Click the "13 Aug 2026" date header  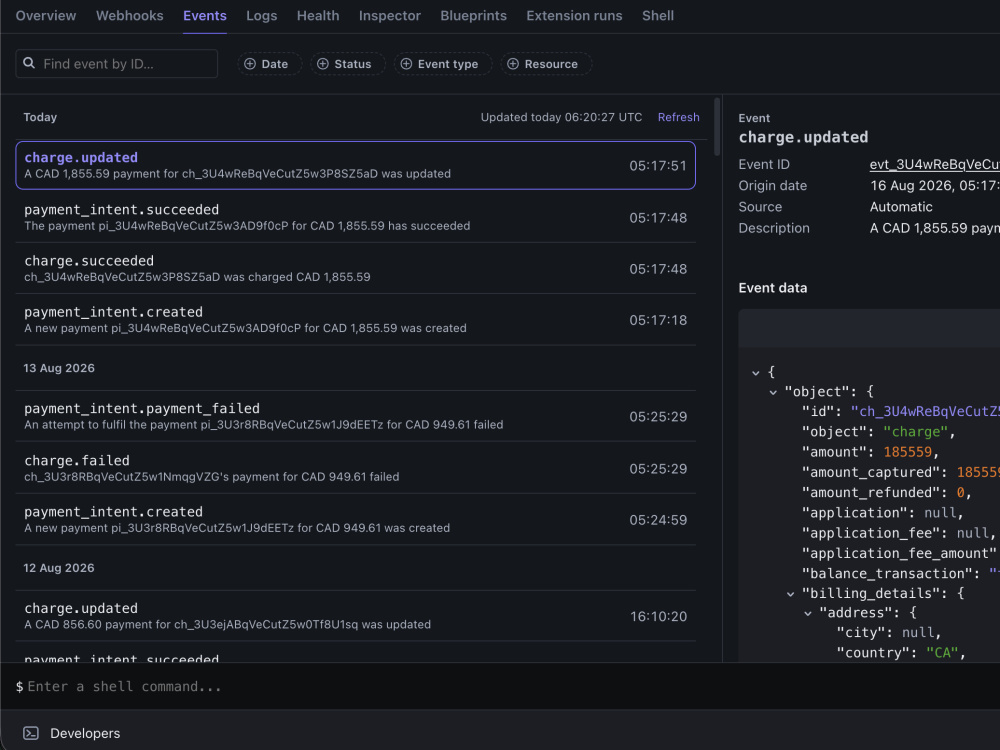tap(59, 368)
